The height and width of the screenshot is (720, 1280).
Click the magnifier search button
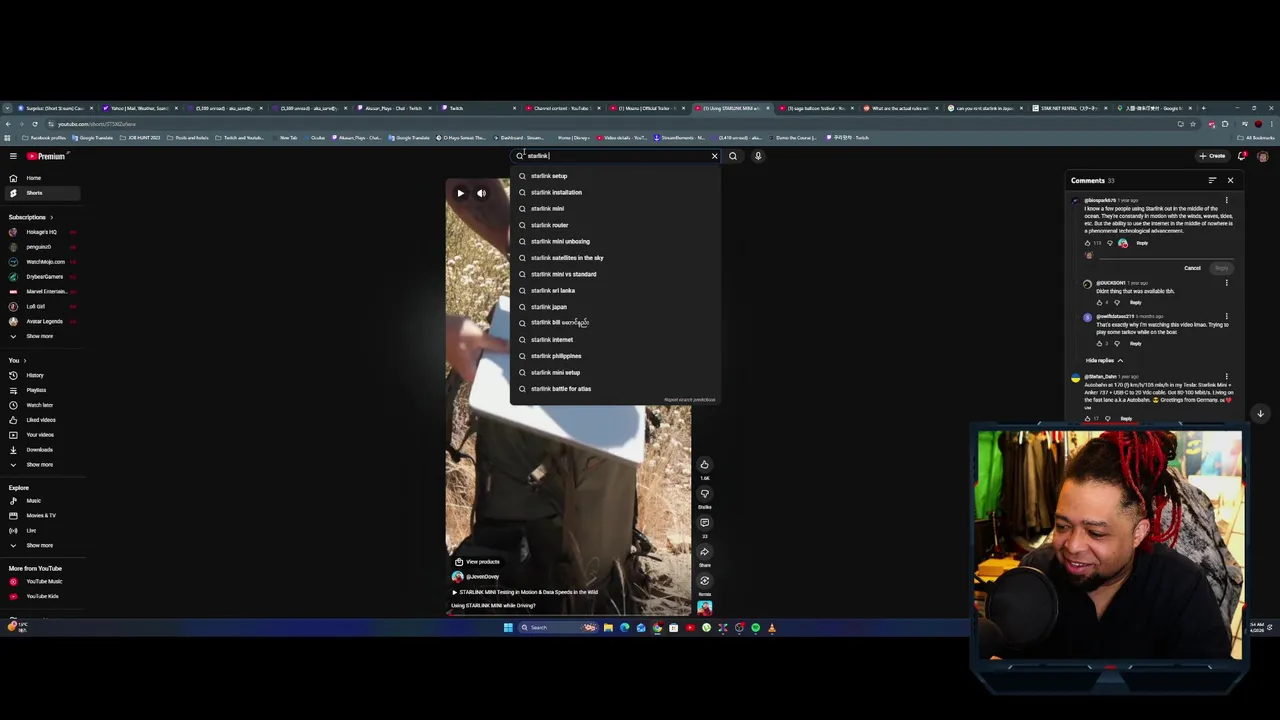pyautogui.click(x=733, y=156)
